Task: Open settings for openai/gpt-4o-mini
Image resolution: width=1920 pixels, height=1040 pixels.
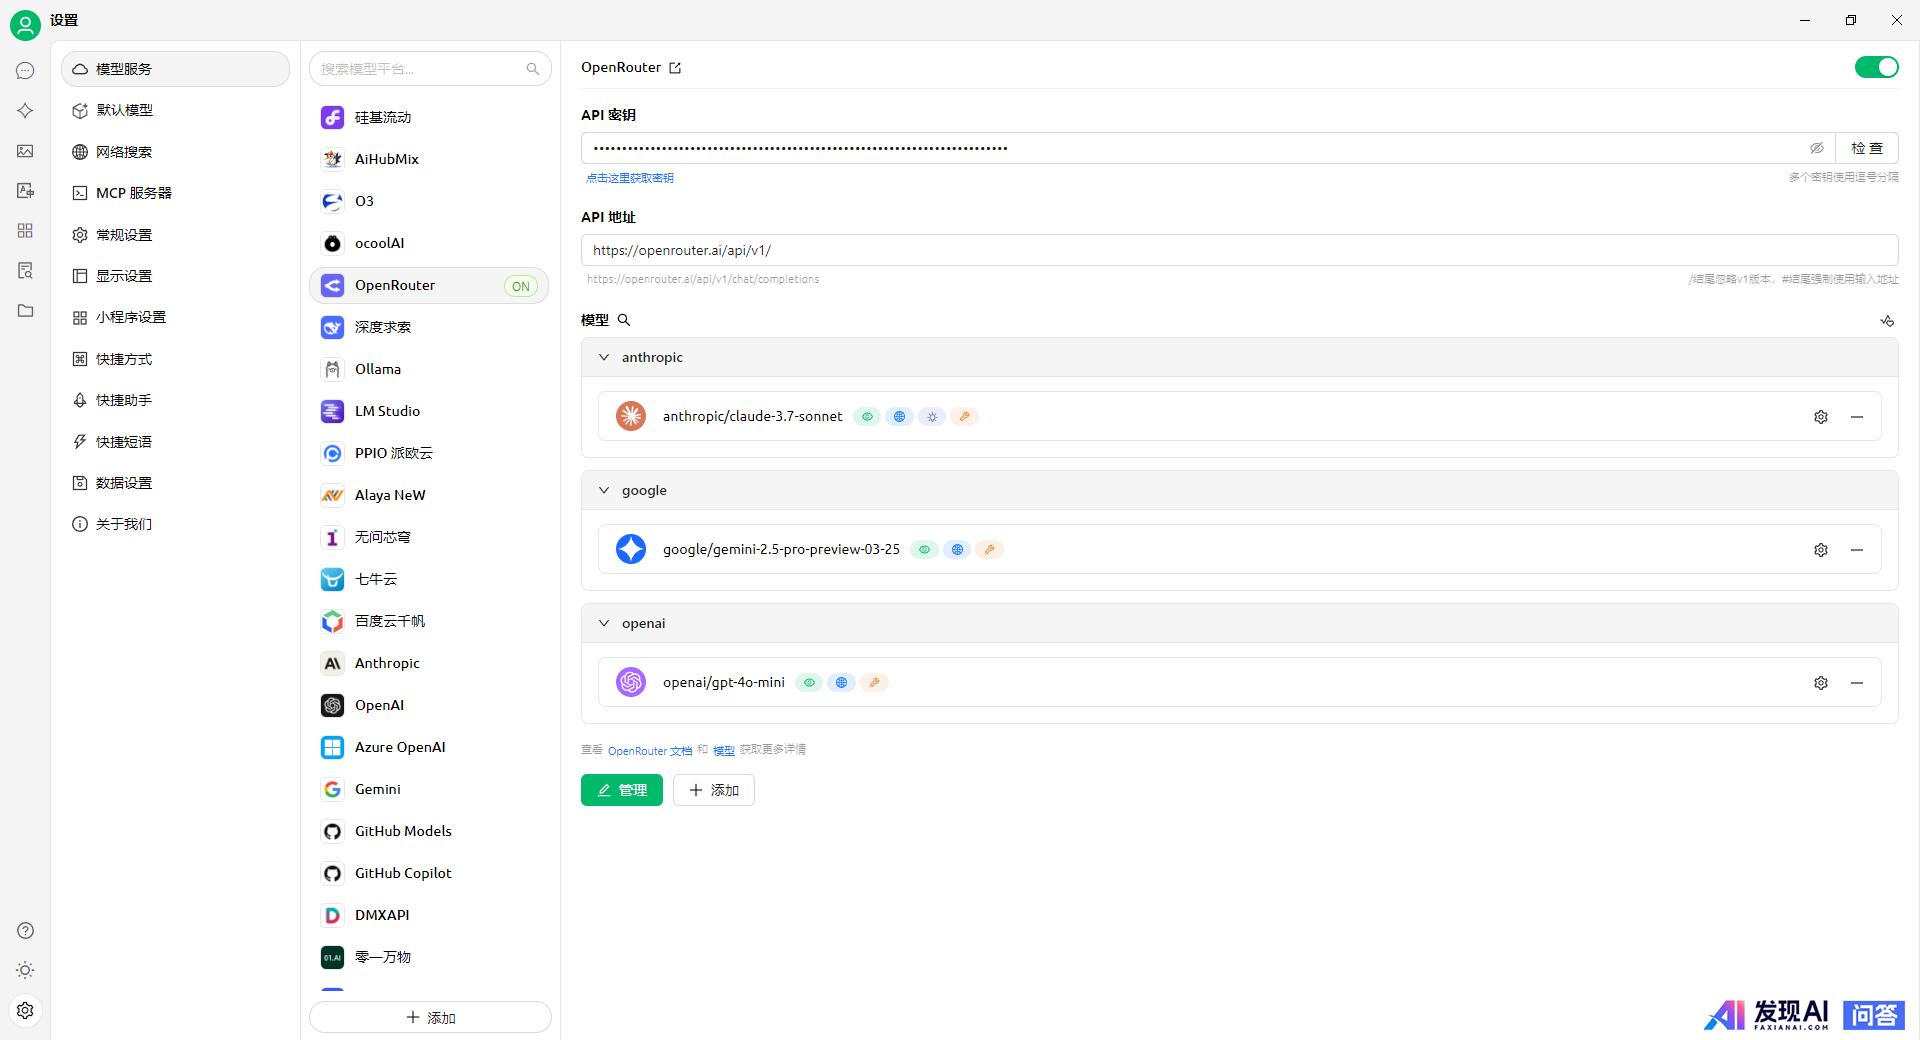Action: [x=1821, y=683]
